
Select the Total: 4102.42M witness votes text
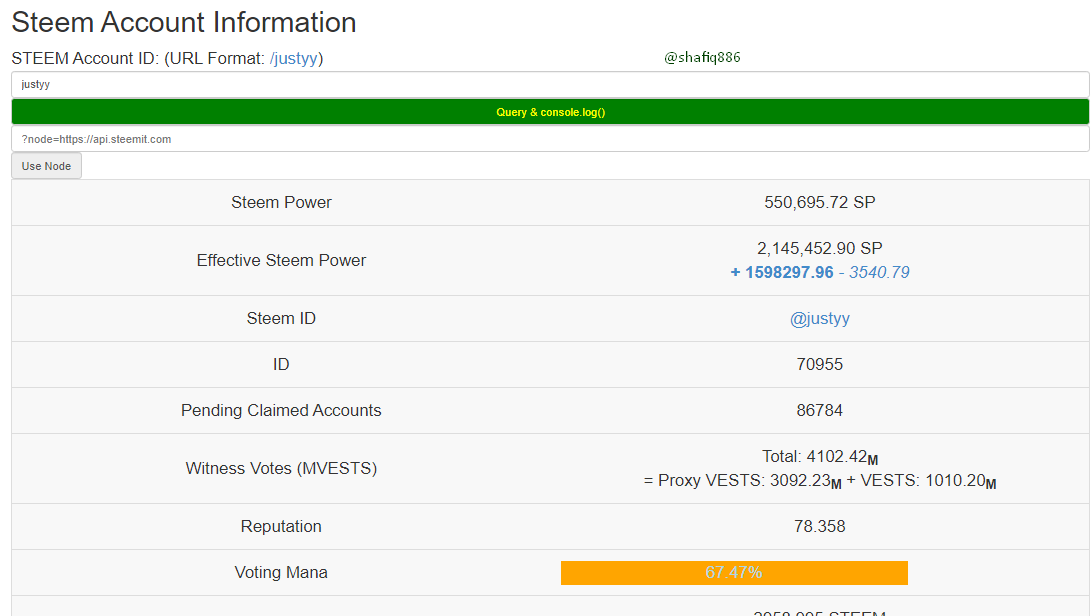pos(820,457)
